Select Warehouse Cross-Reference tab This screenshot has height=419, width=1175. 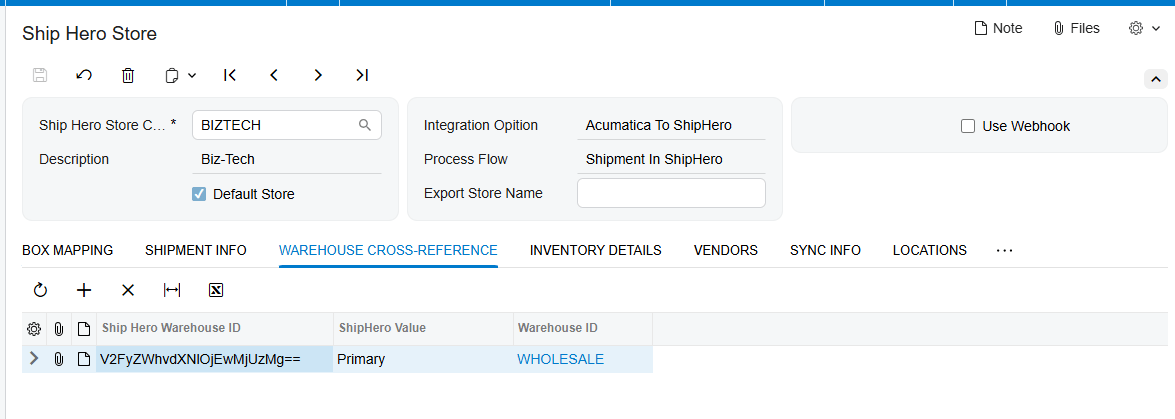pos(388,250)
